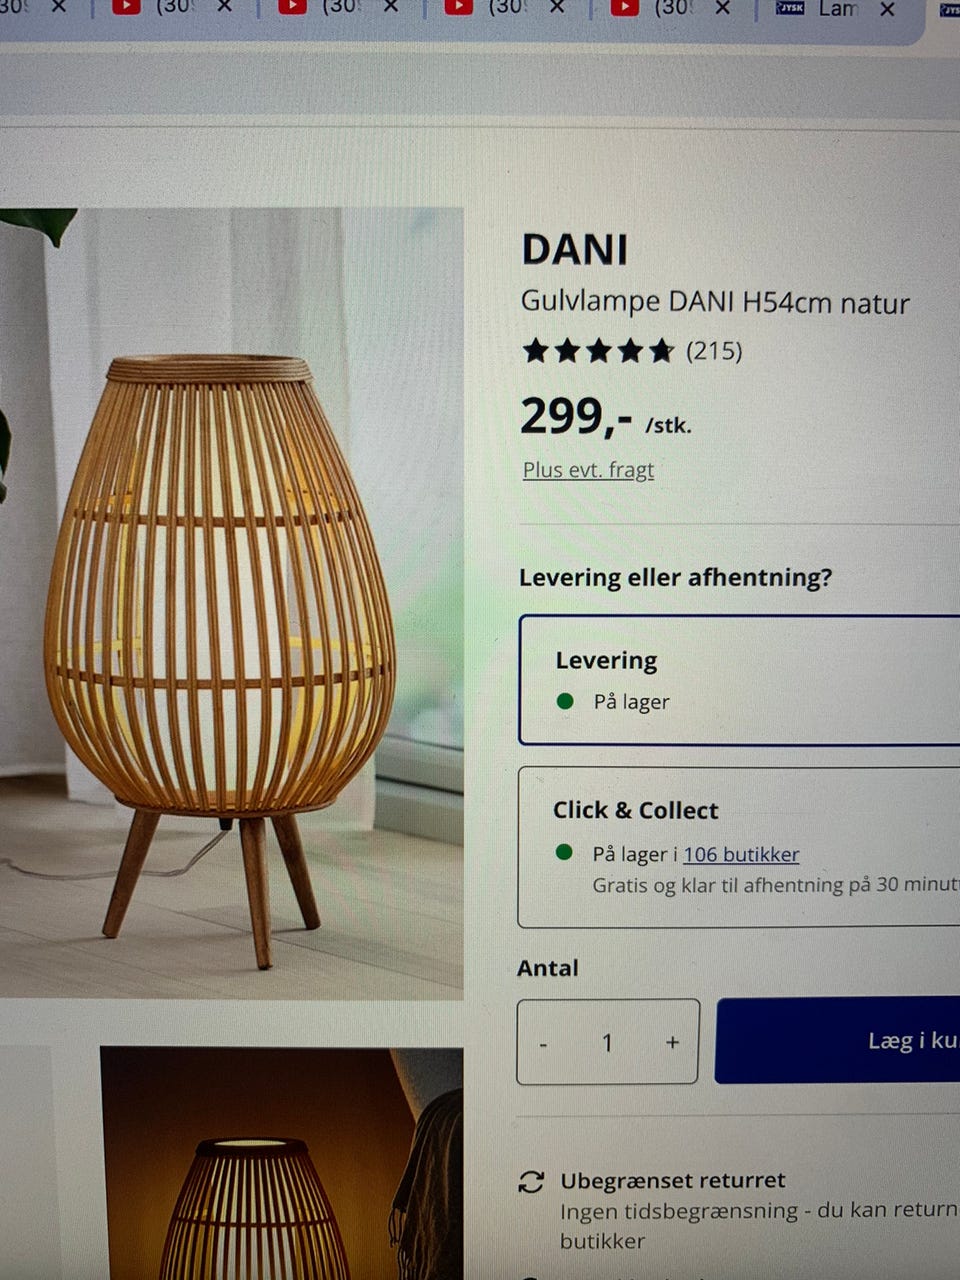Open the main DANI lamp product image
The image size is (960, 1280).
tap(231, 604)
